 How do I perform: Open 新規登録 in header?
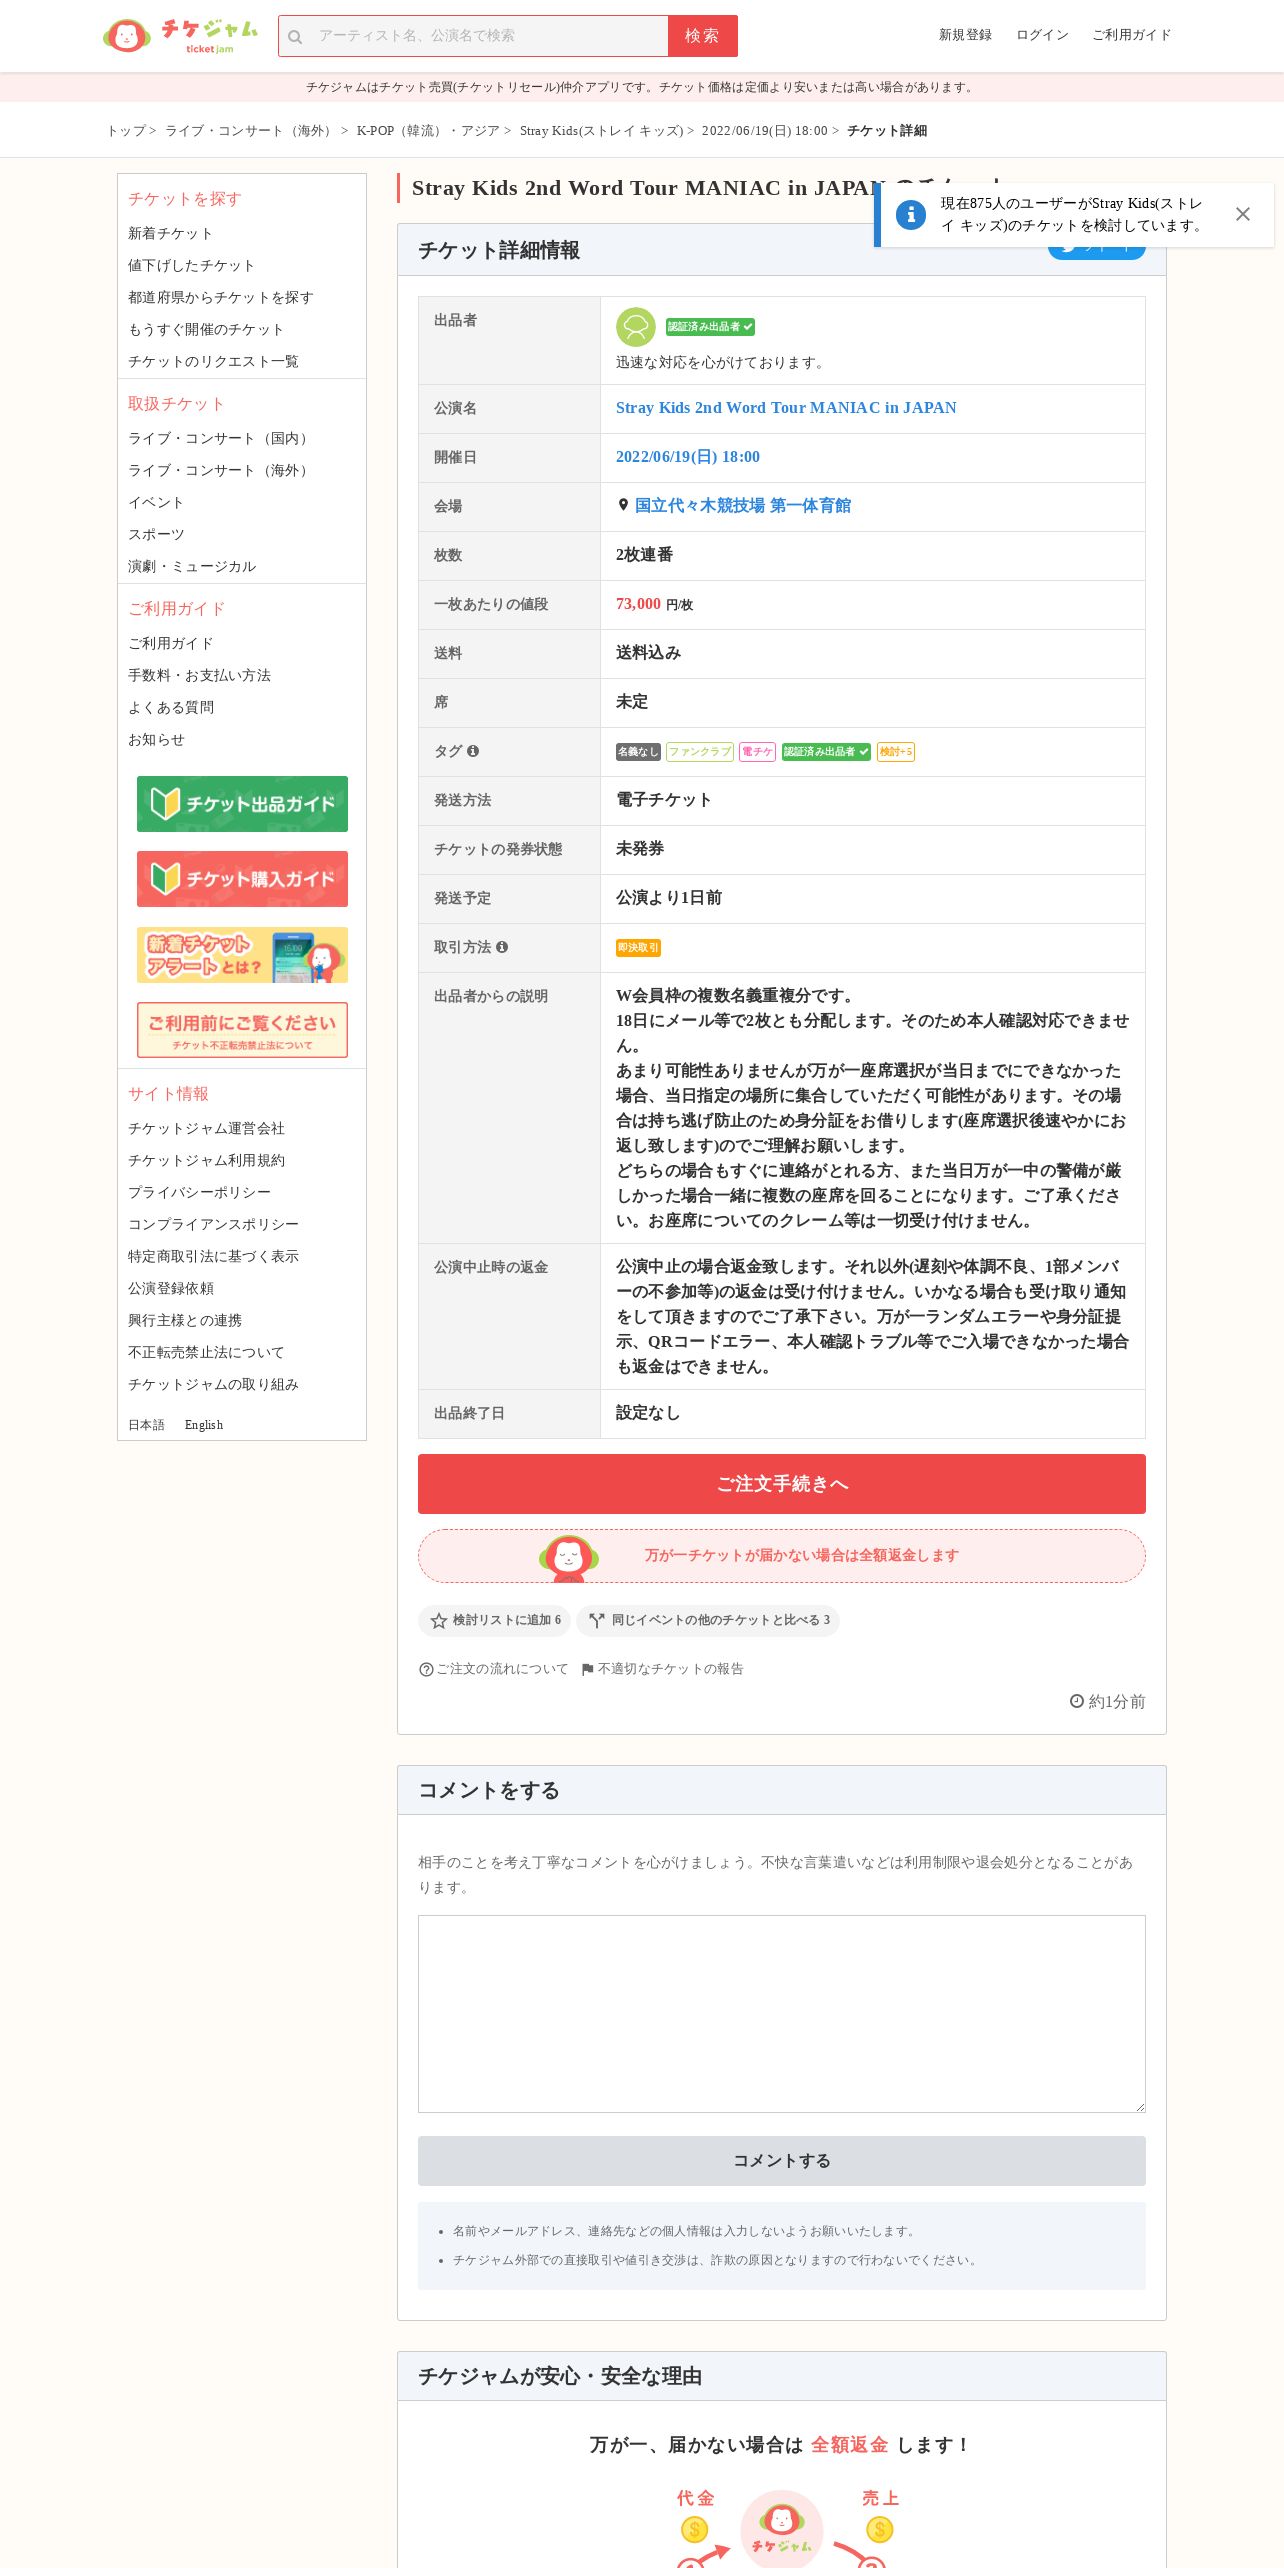pos(965,35)
